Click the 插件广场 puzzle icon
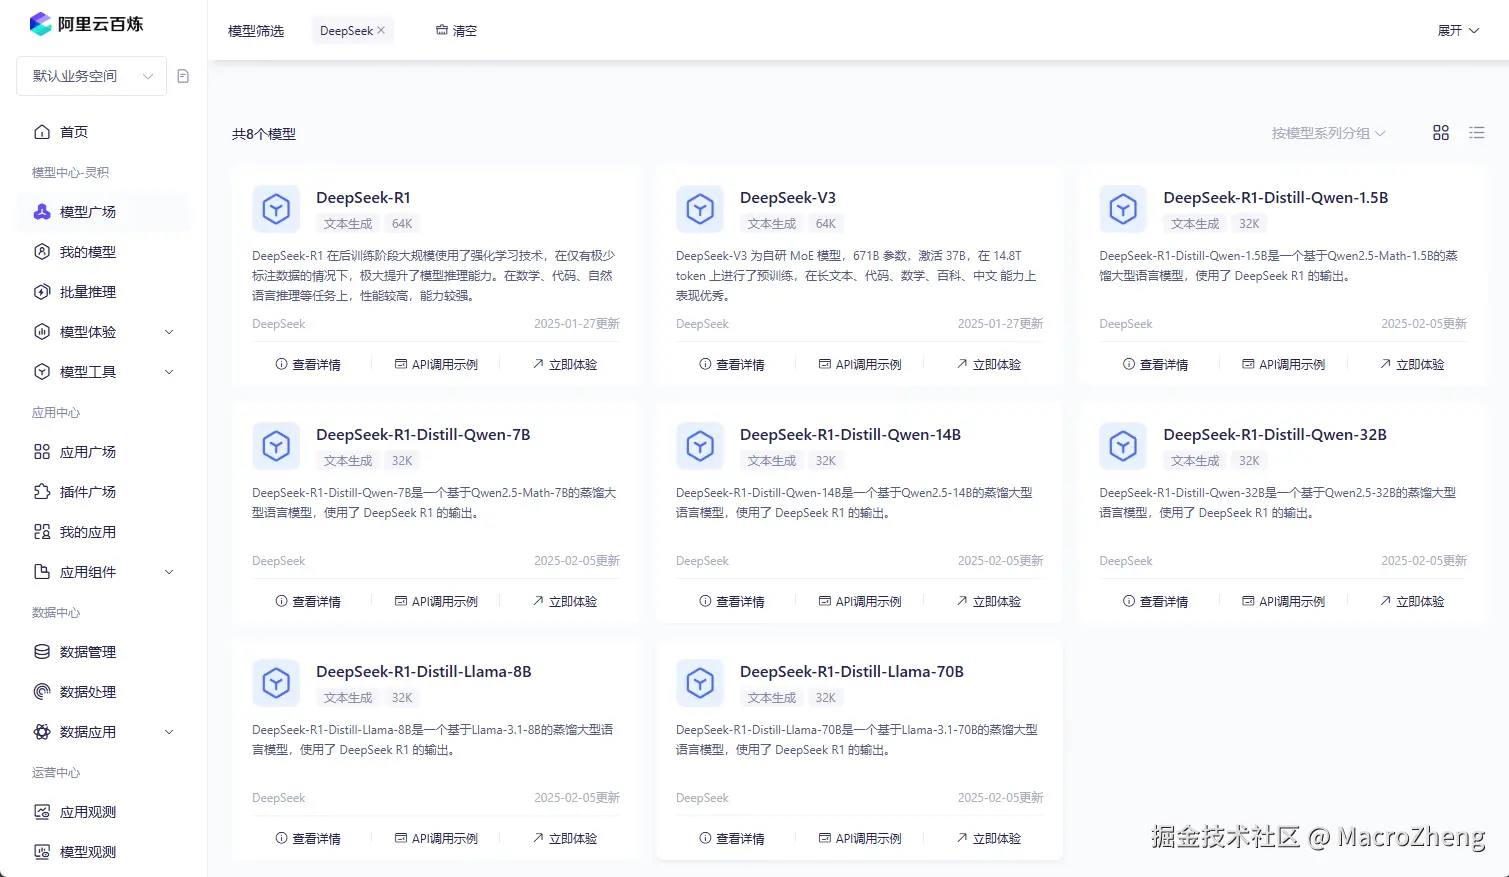The width and height of the screenshot is (1509, 877). click(42, 492)
